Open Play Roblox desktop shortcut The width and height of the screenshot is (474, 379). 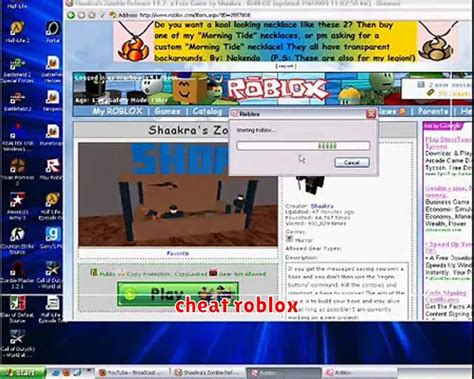point(52,169)
